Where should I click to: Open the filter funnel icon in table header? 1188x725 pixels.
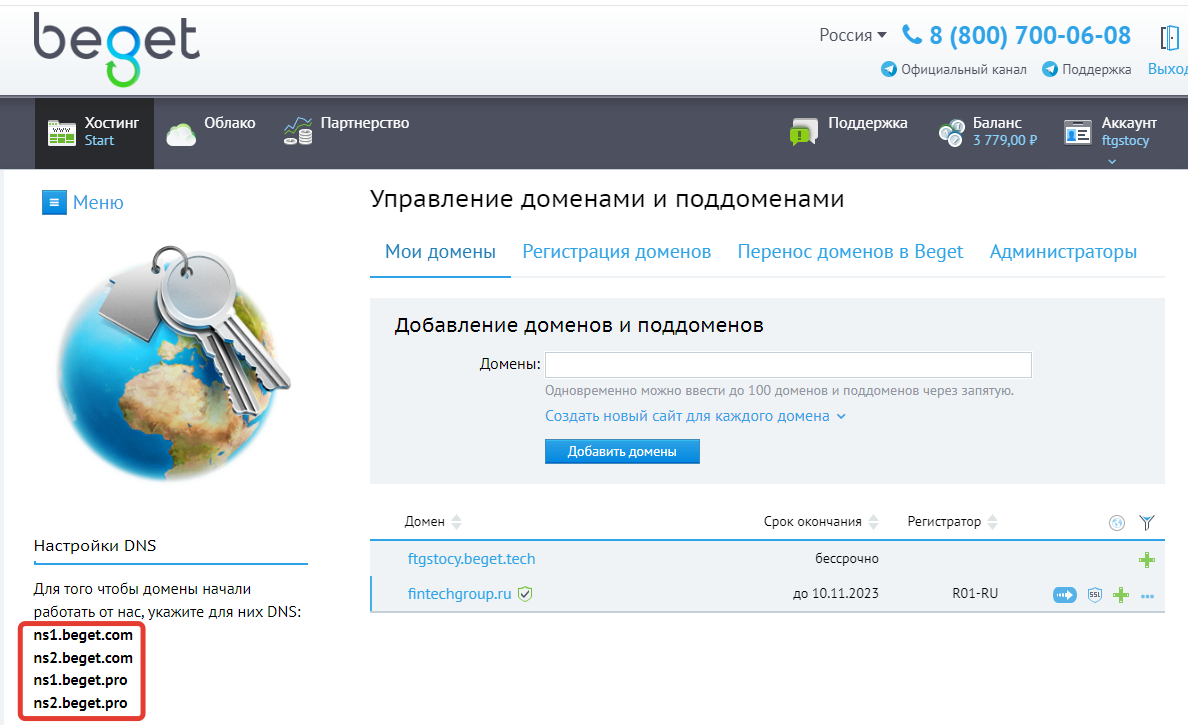tap(1146, 523)
